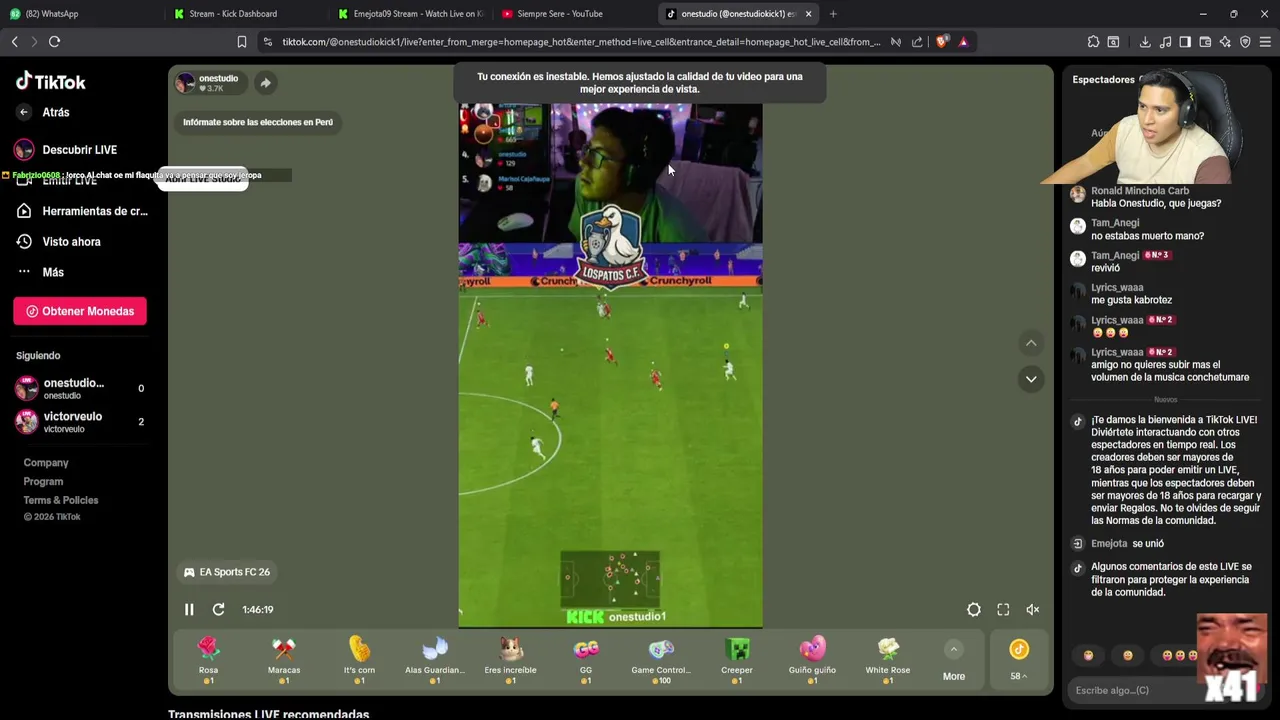Screen dimensions: 1280x720
Task: Go back in the browser toolbar
Action: 14,42
